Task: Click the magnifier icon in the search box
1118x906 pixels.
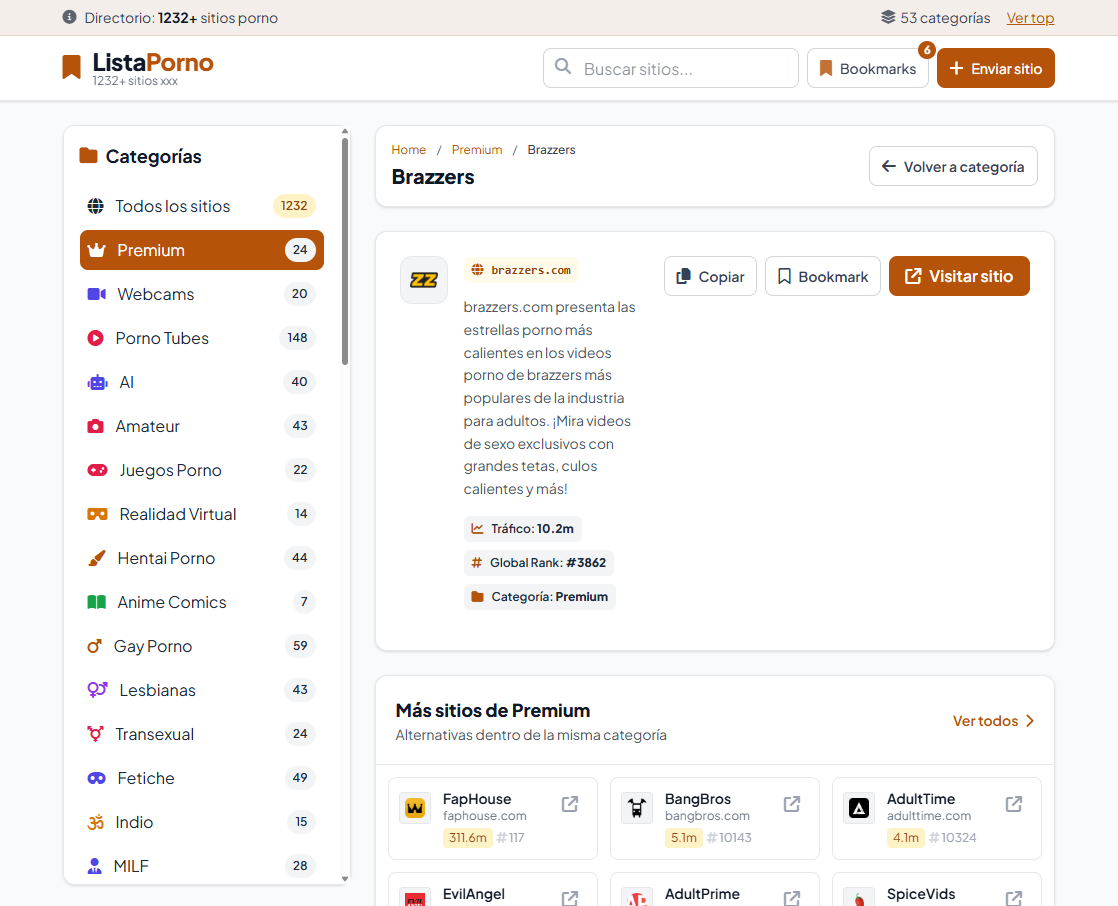Action: tap(563, 67)
